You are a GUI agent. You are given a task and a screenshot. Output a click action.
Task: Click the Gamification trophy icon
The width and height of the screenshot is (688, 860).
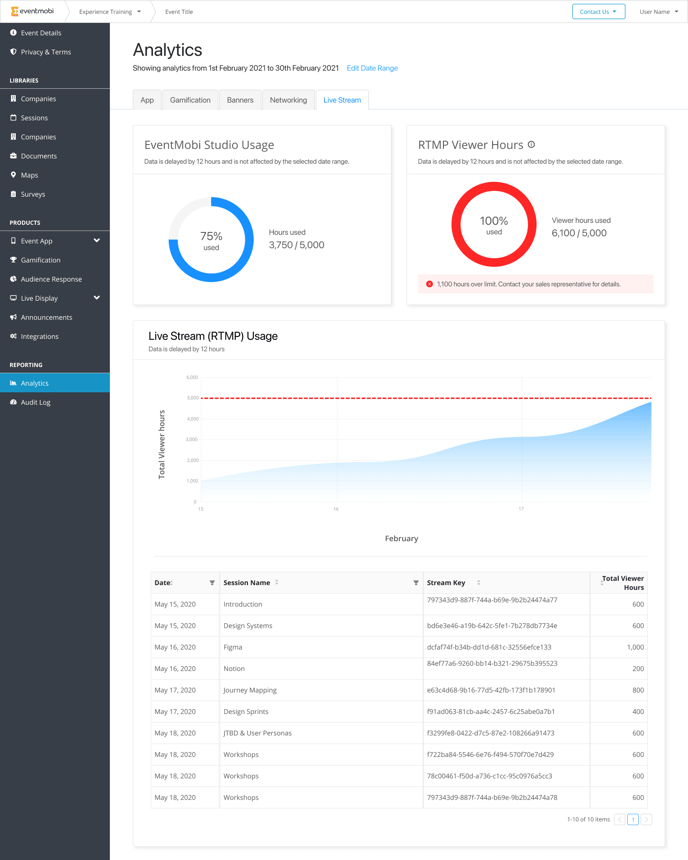[13, 260]
